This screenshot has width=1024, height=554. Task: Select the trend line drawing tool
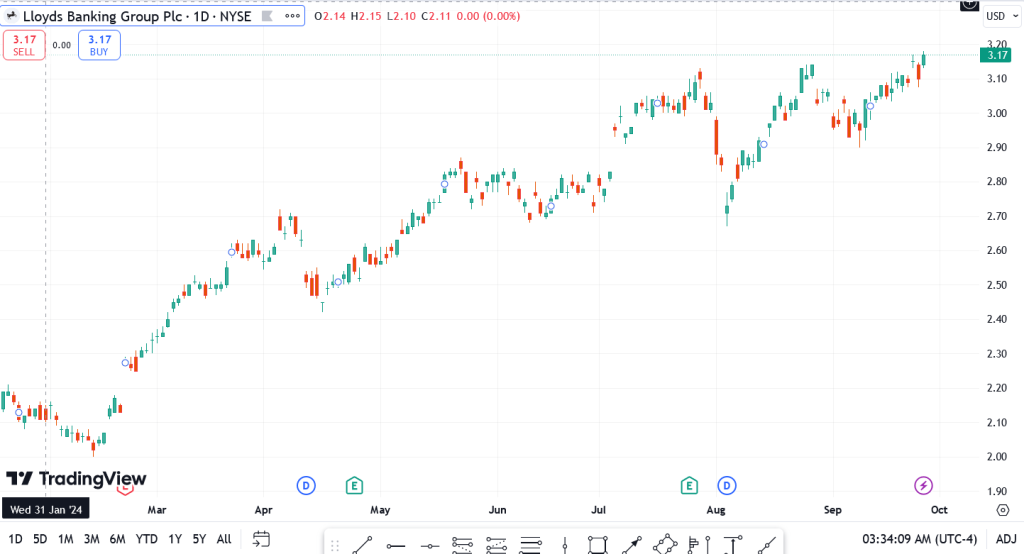tap(362, 544)
